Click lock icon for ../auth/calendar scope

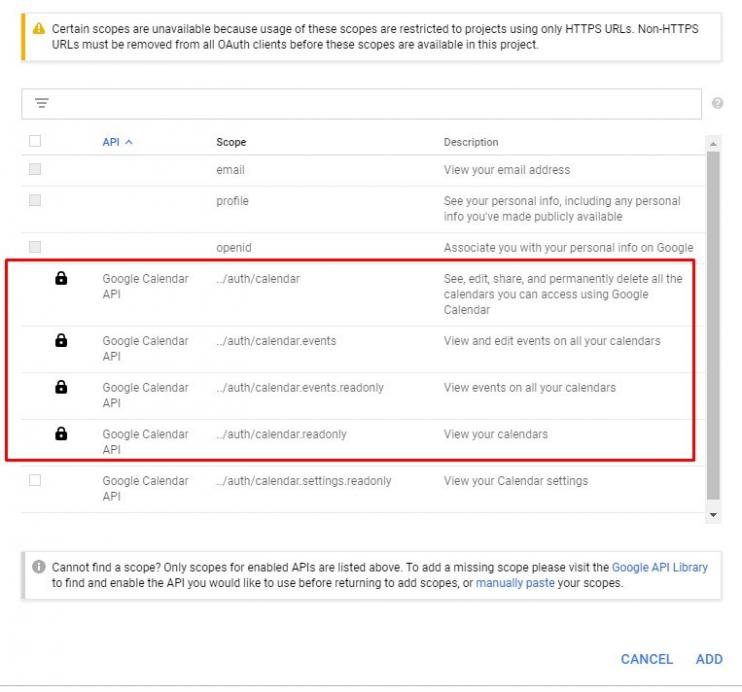tap(61, 280)
